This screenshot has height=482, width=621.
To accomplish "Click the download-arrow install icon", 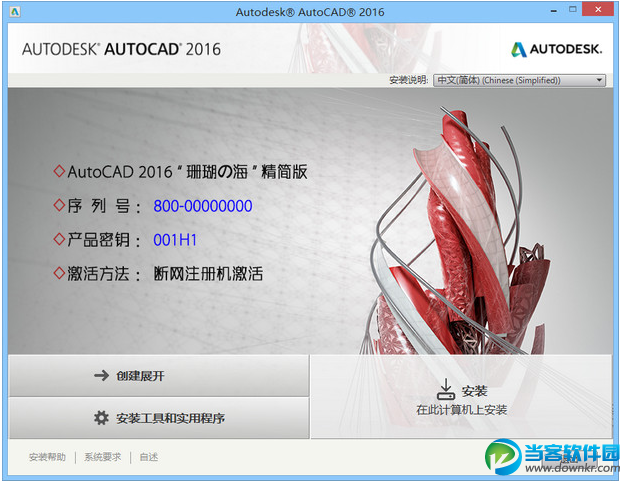I will coord(446,389).
